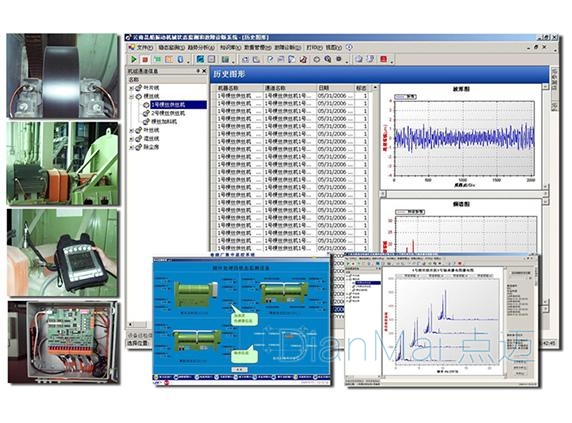Click the red stop icon in toolbar

(145, 59)
